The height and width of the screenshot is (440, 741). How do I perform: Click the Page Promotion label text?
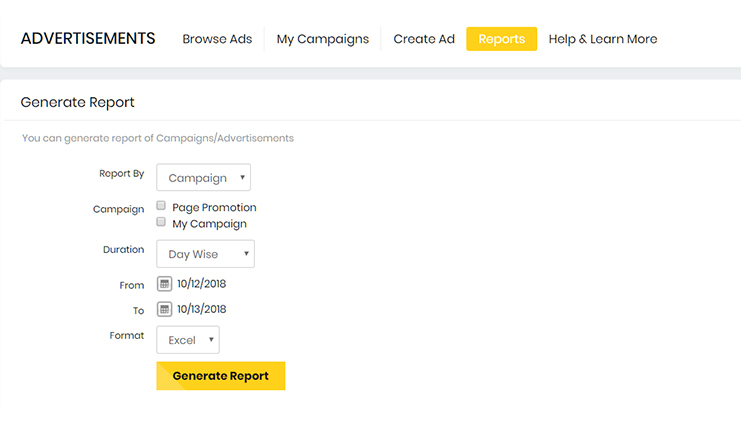click(x=214, y=208)
